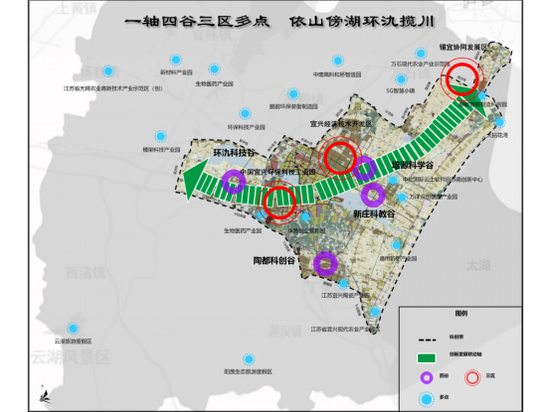Select the 陶都科创谷 purple ring

[326, 264]
